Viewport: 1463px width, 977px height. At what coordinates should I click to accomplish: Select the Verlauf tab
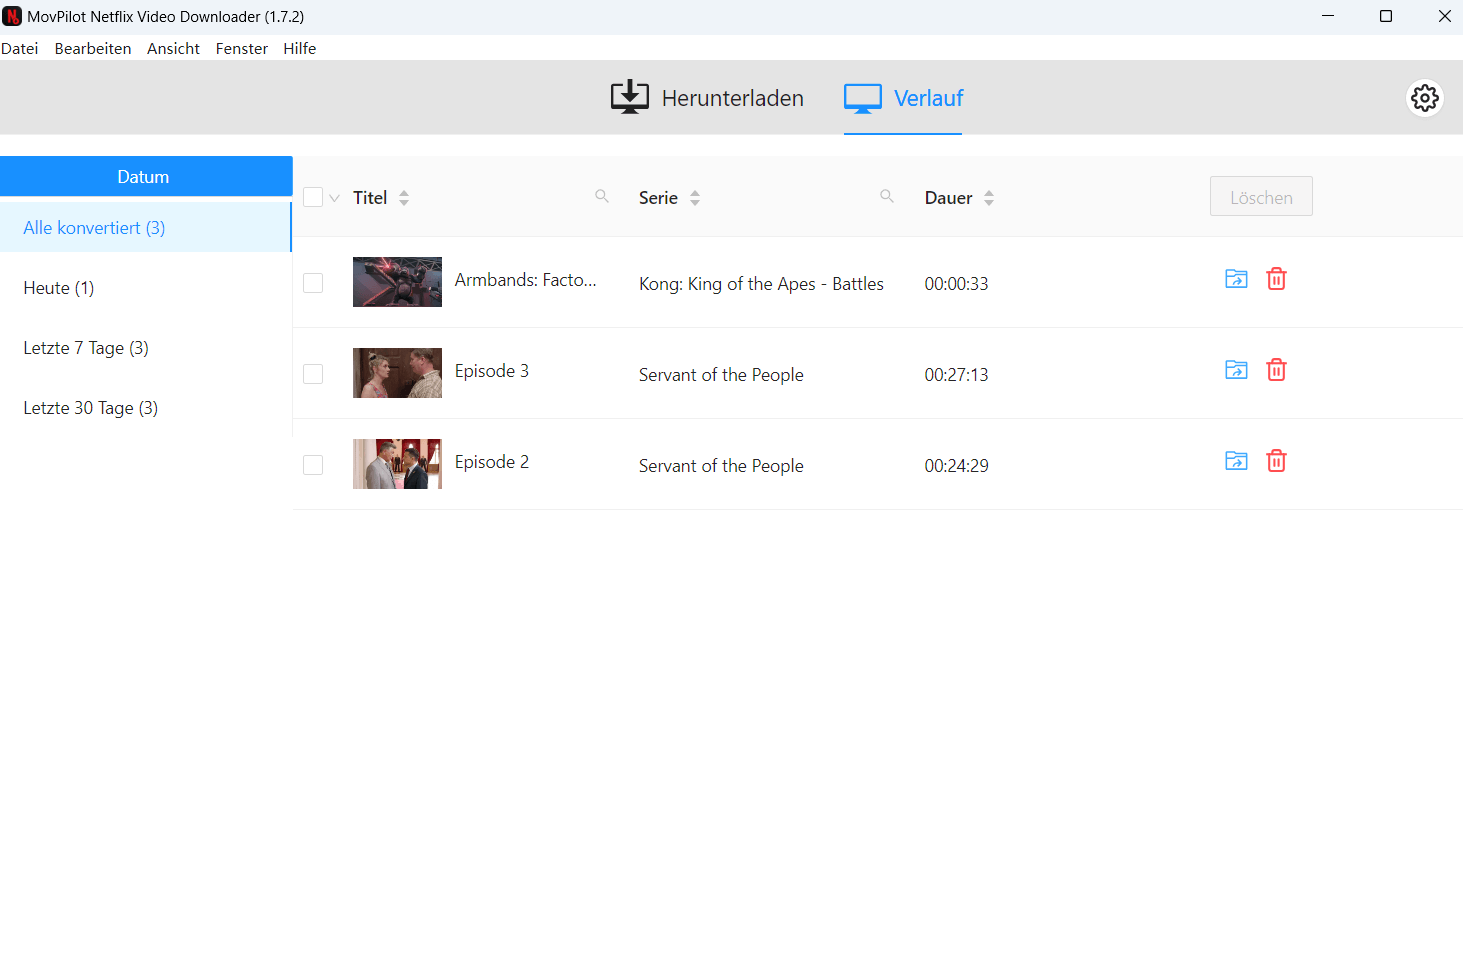pos(903,98)
